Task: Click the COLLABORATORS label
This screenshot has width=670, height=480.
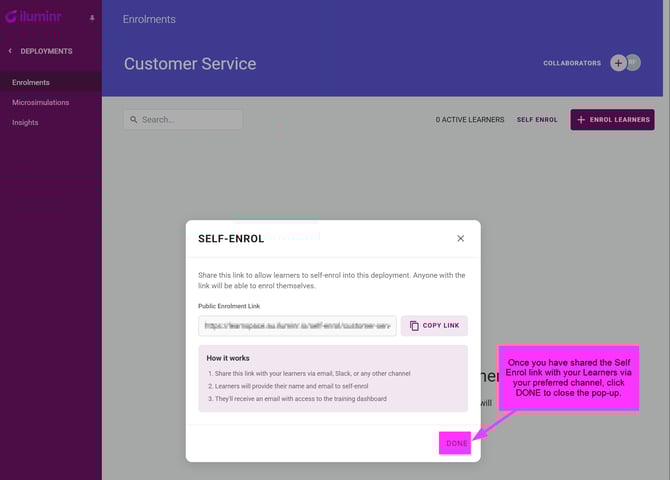Action: (572, 63)
